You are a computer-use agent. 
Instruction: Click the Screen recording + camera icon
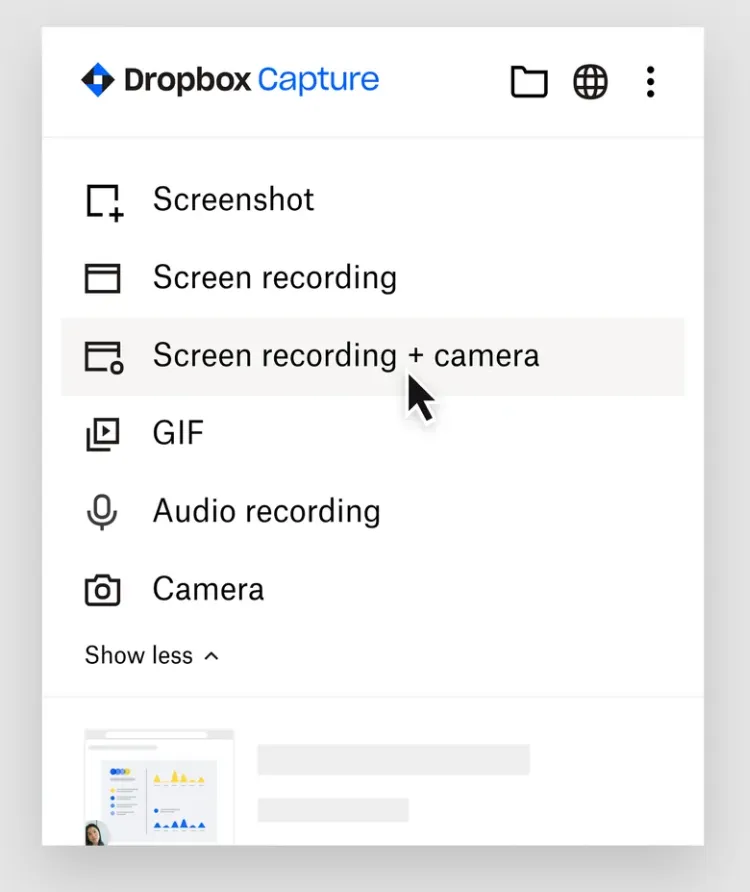(104, 357)
